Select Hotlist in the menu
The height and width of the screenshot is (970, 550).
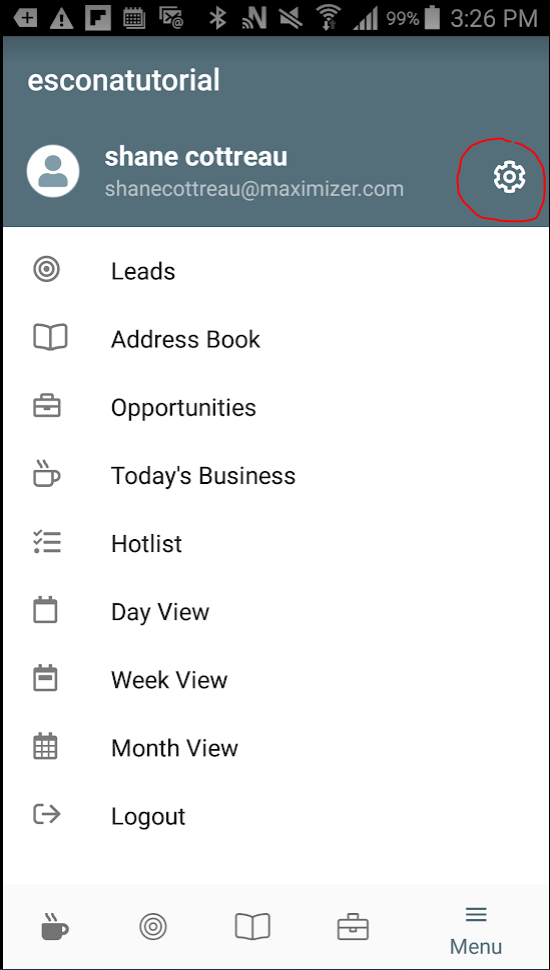pyautogui.click(x=275, y=543)
